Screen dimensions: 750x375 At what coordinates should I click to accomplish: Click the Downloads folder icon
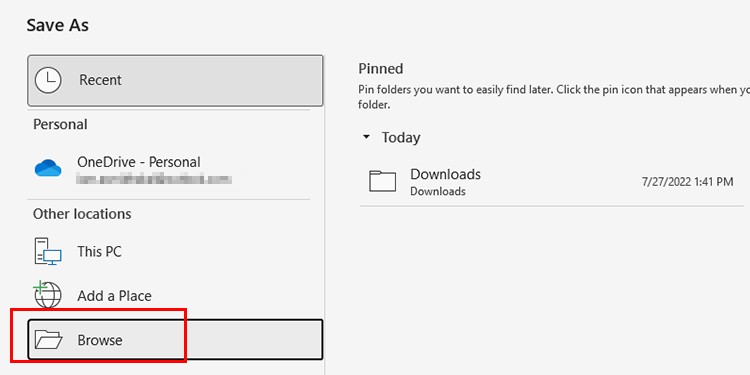point(383,181)
